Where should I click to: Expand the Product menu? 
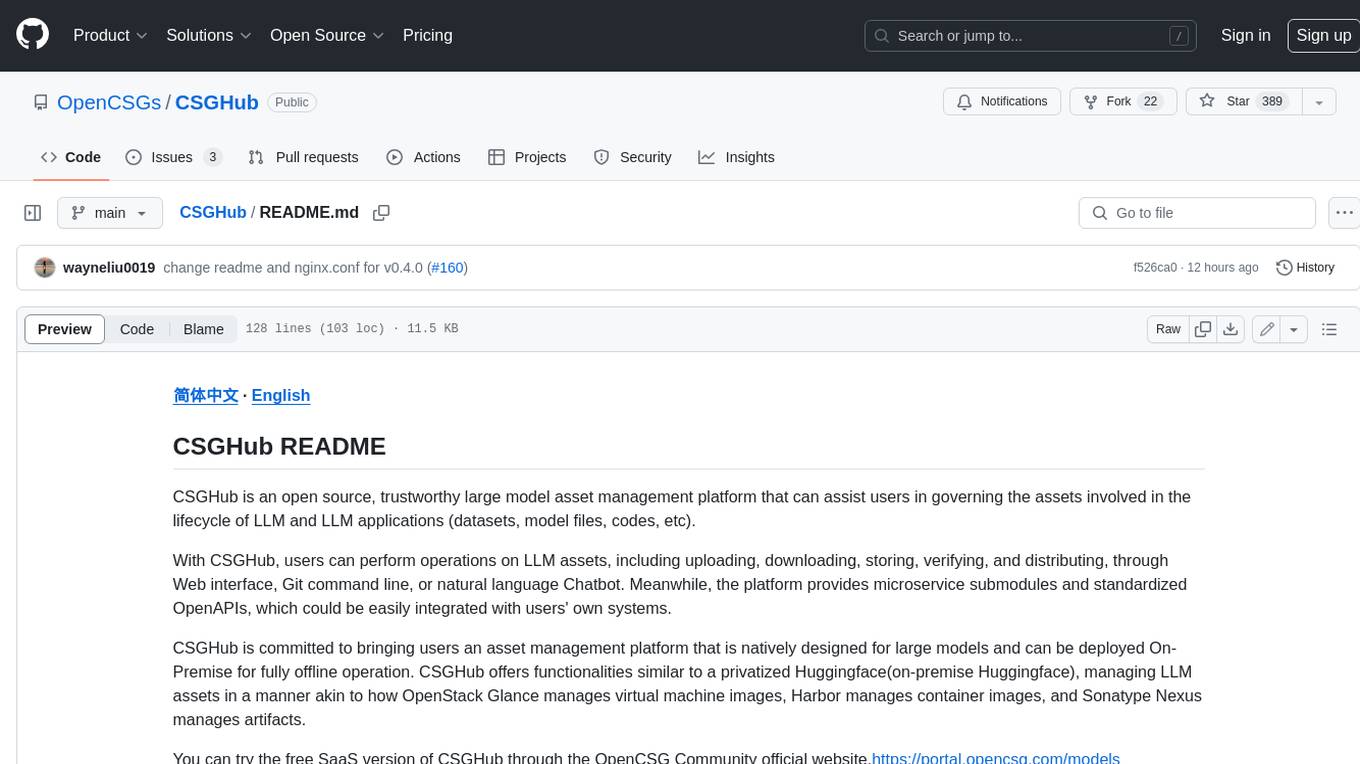pyautogui.click(x=110, y=35)
